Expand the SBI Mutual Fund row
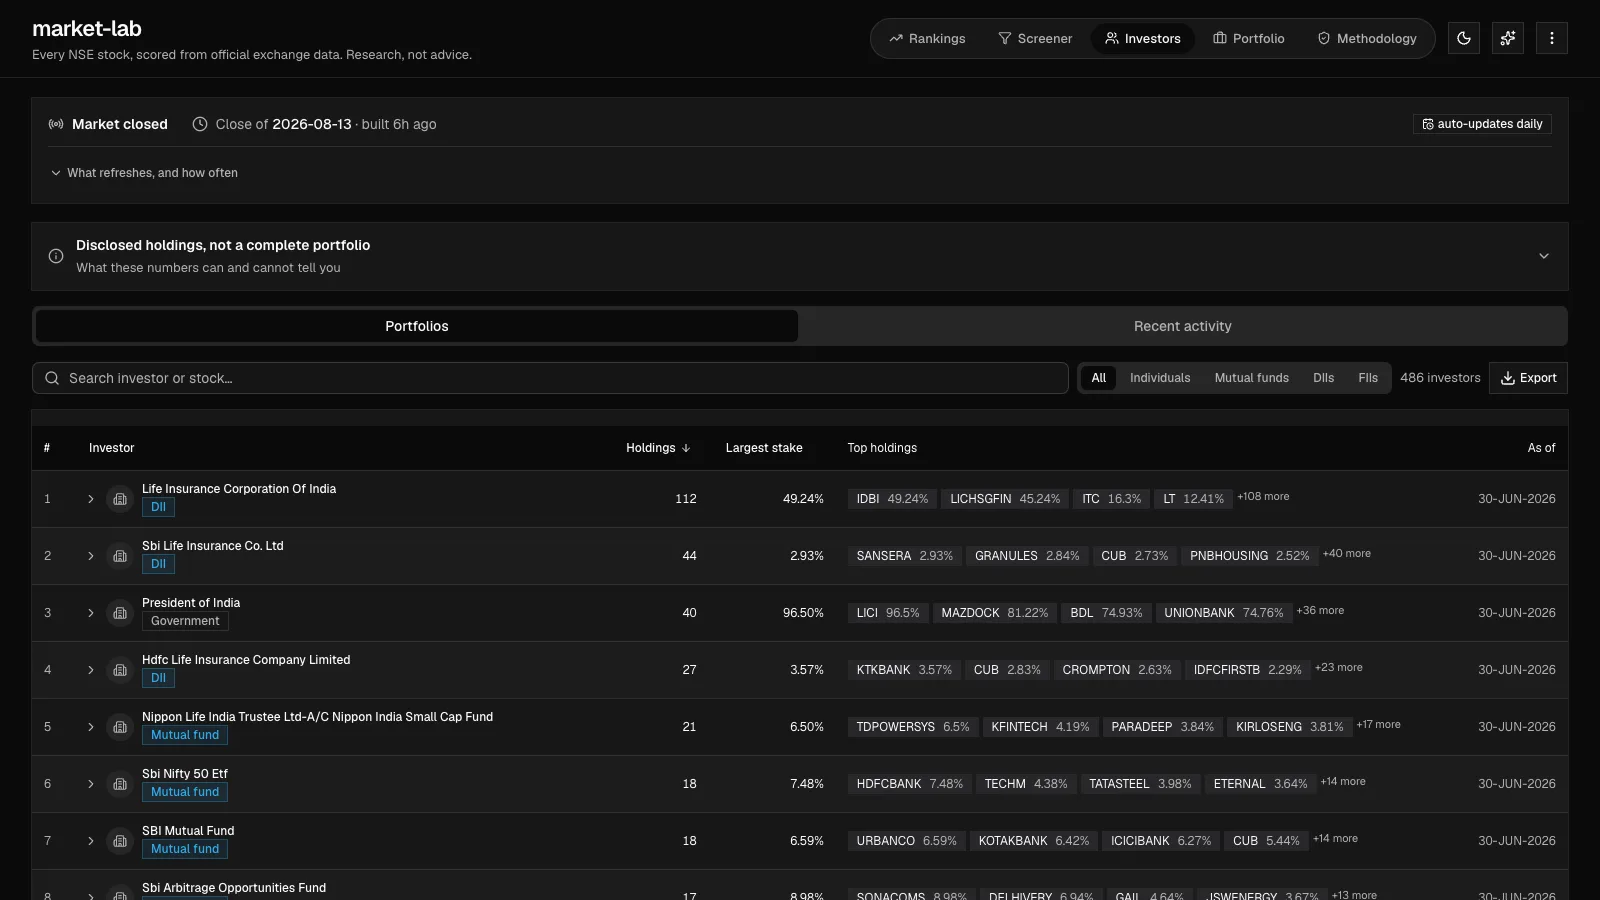The width and height of the screenshot is (1600, 900). (x=90, y=841)
